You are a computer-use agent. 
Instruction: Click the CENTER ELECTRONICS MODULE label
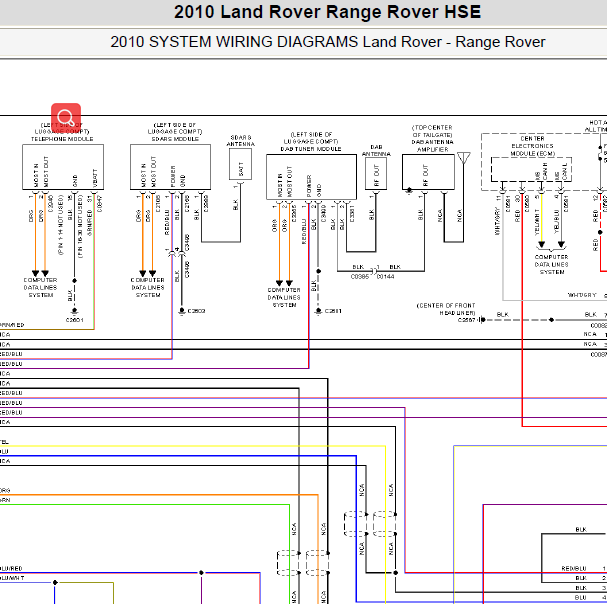532,146
